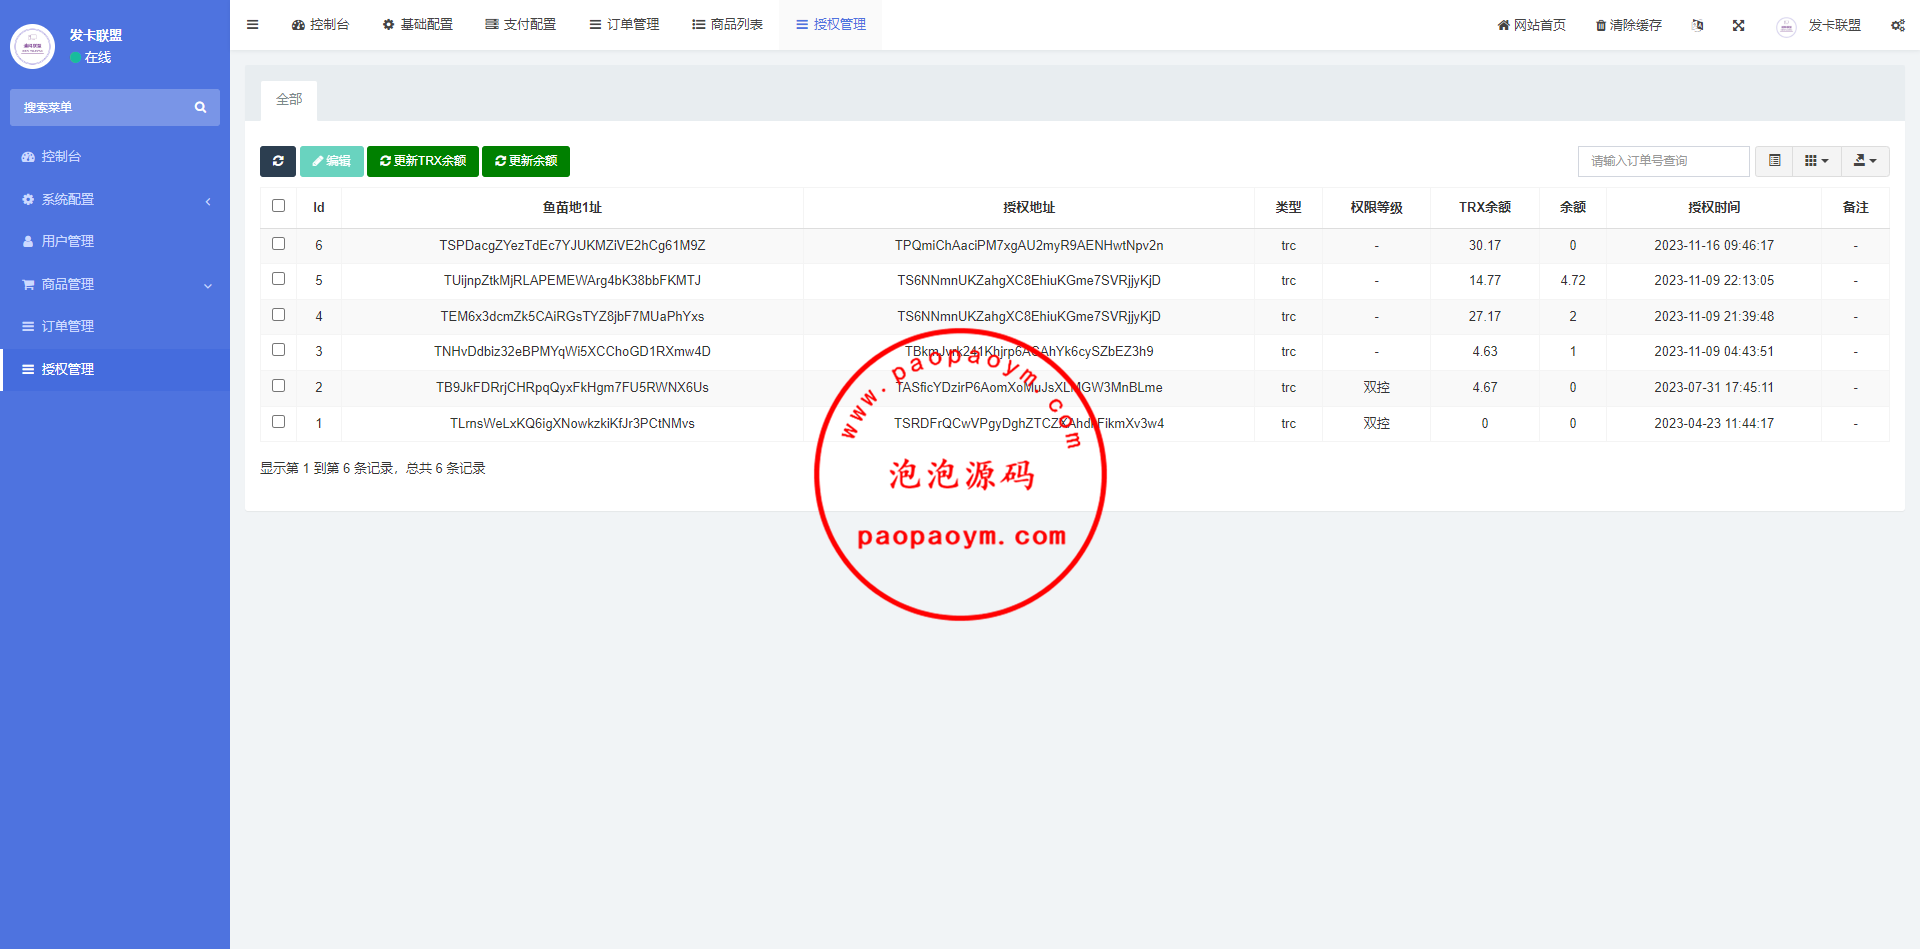Click the dark refresh table button
1920x949 pixels.
278,161
